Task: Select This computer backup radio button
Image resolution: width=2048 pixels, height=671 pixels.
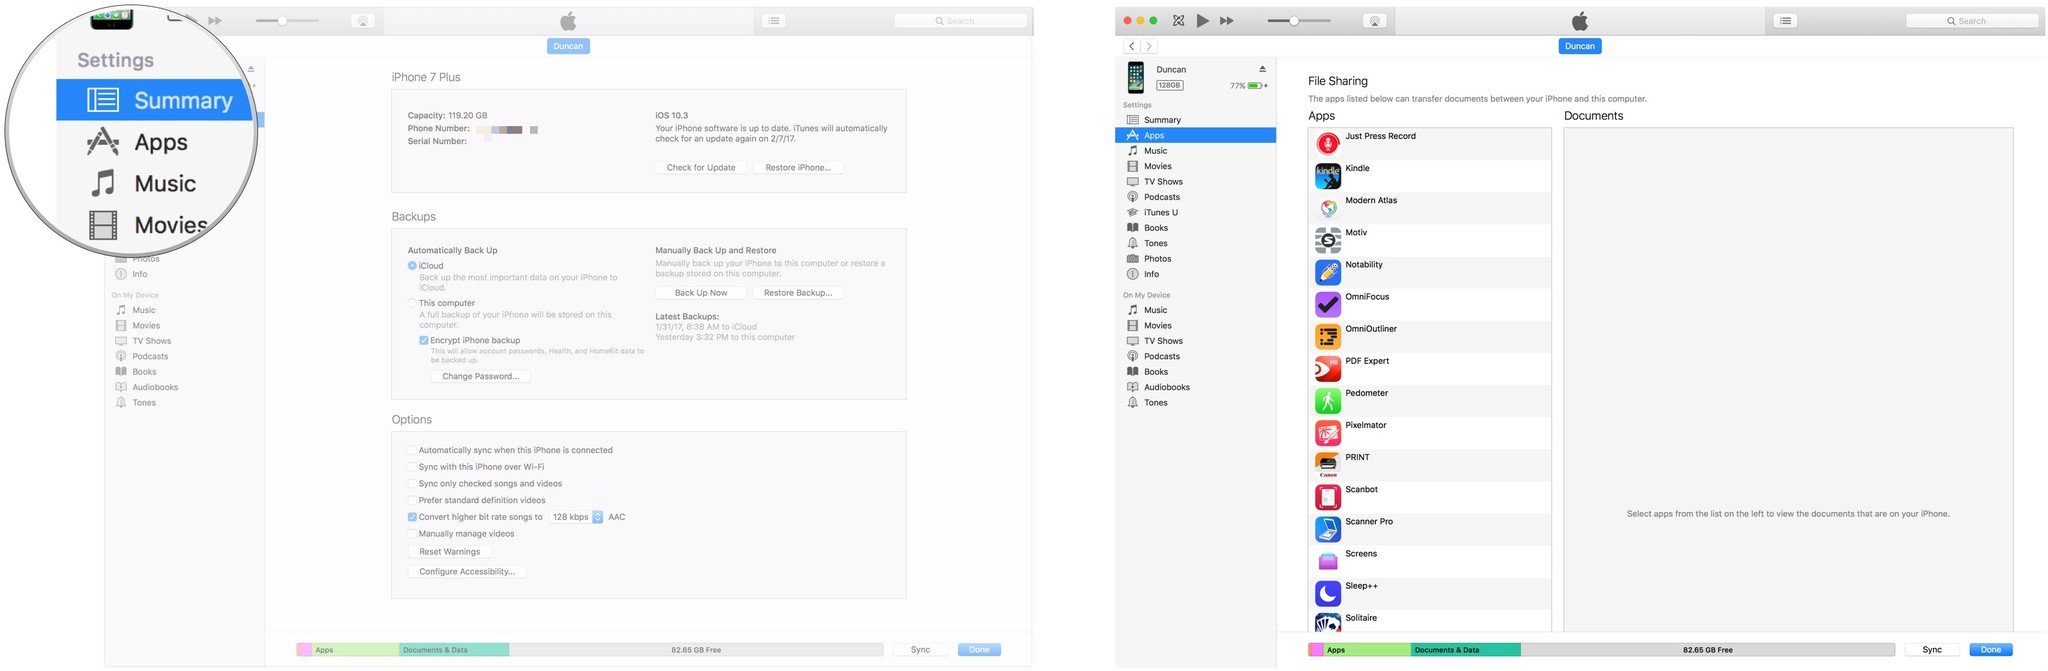Action: [x=412, y=303]
